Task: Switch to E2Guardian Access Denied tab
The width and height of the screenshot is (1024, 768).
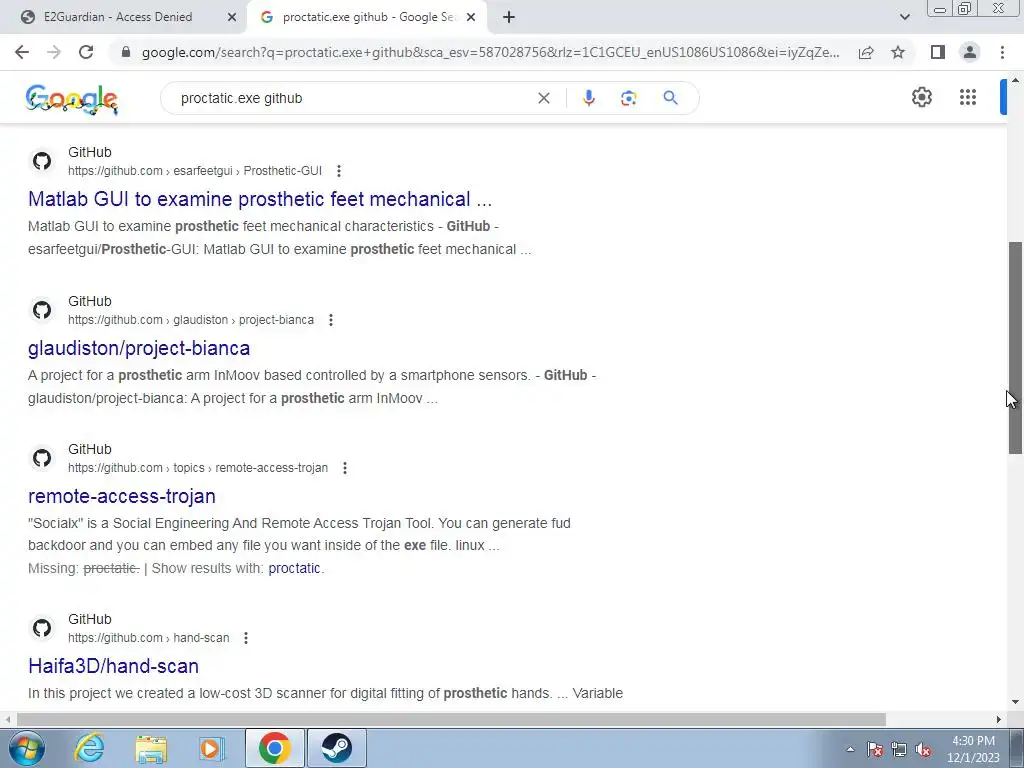Action: (x=118, y=17)
